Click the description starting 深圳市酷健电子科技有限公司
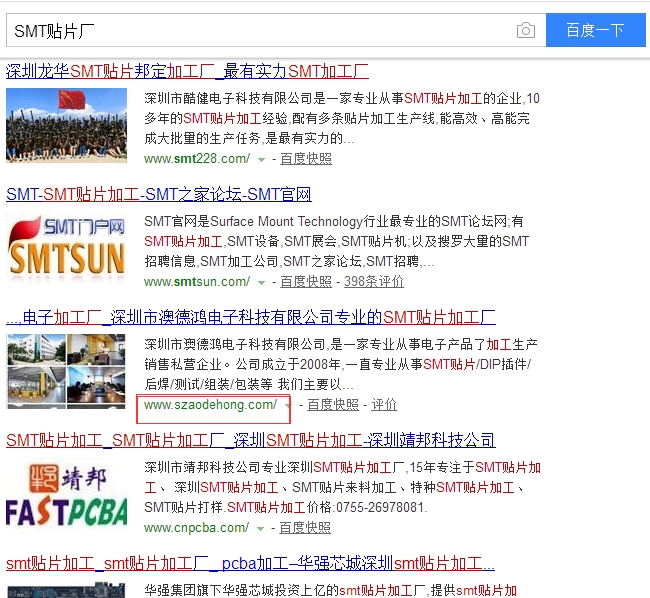 [342, 119]
